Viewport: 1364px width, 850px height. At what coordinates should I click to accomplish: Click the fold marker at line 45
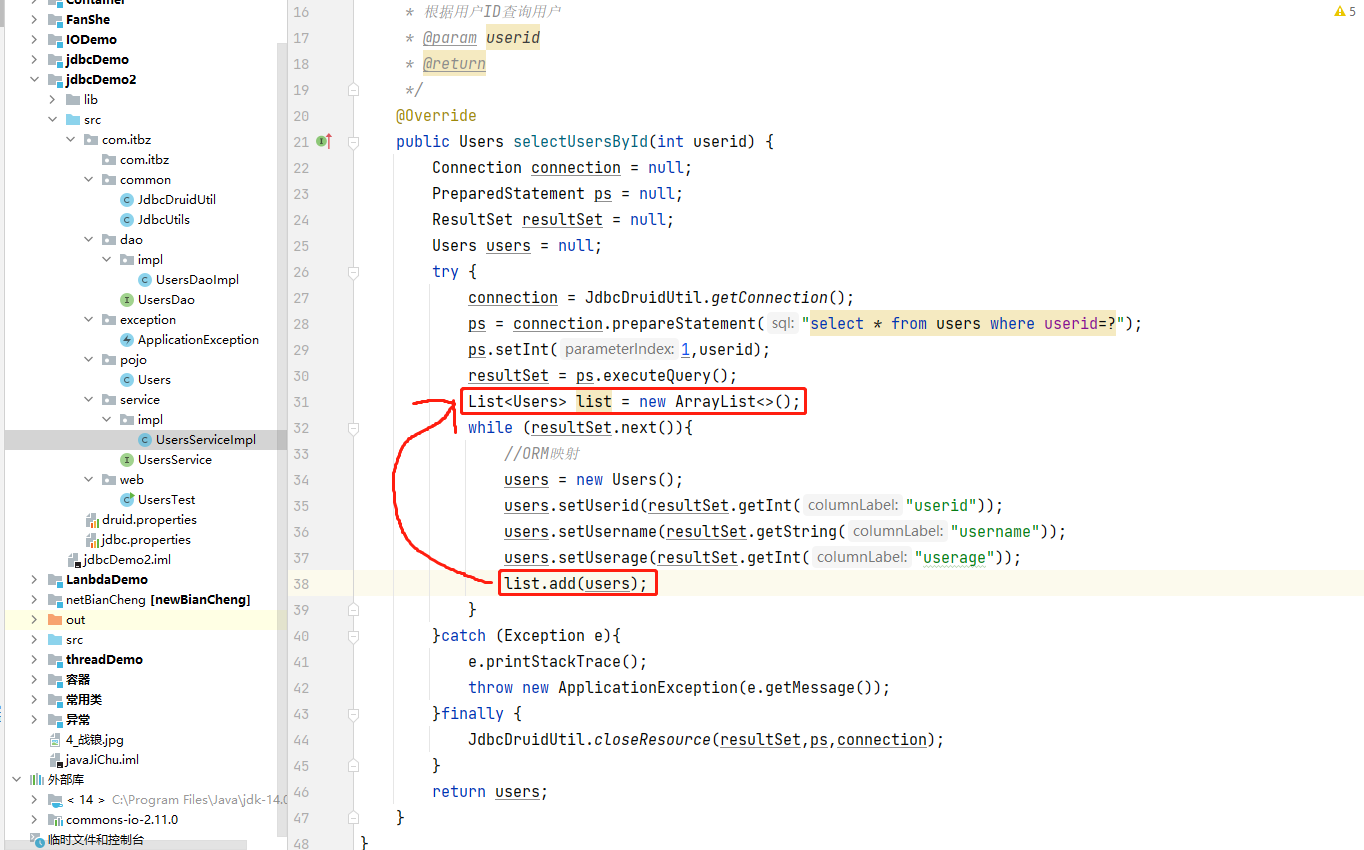tap(354, 766)
